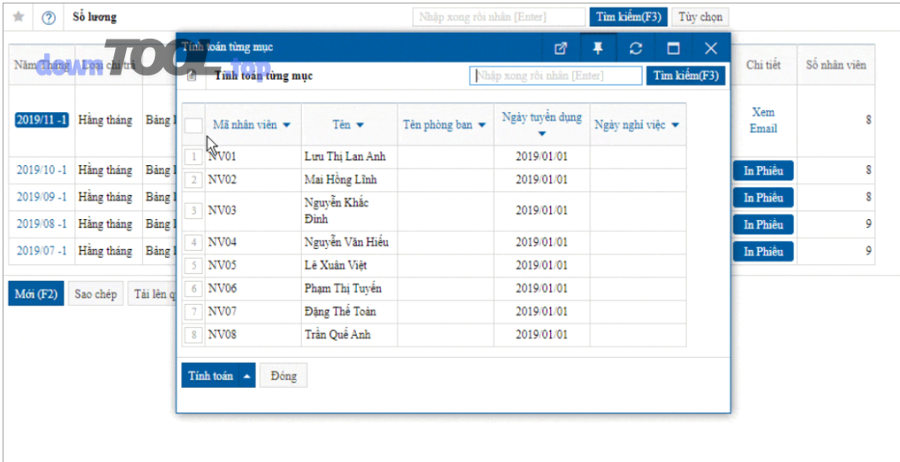
Task: Click the small document icon beside dialog title
Action: pos(192,76)
